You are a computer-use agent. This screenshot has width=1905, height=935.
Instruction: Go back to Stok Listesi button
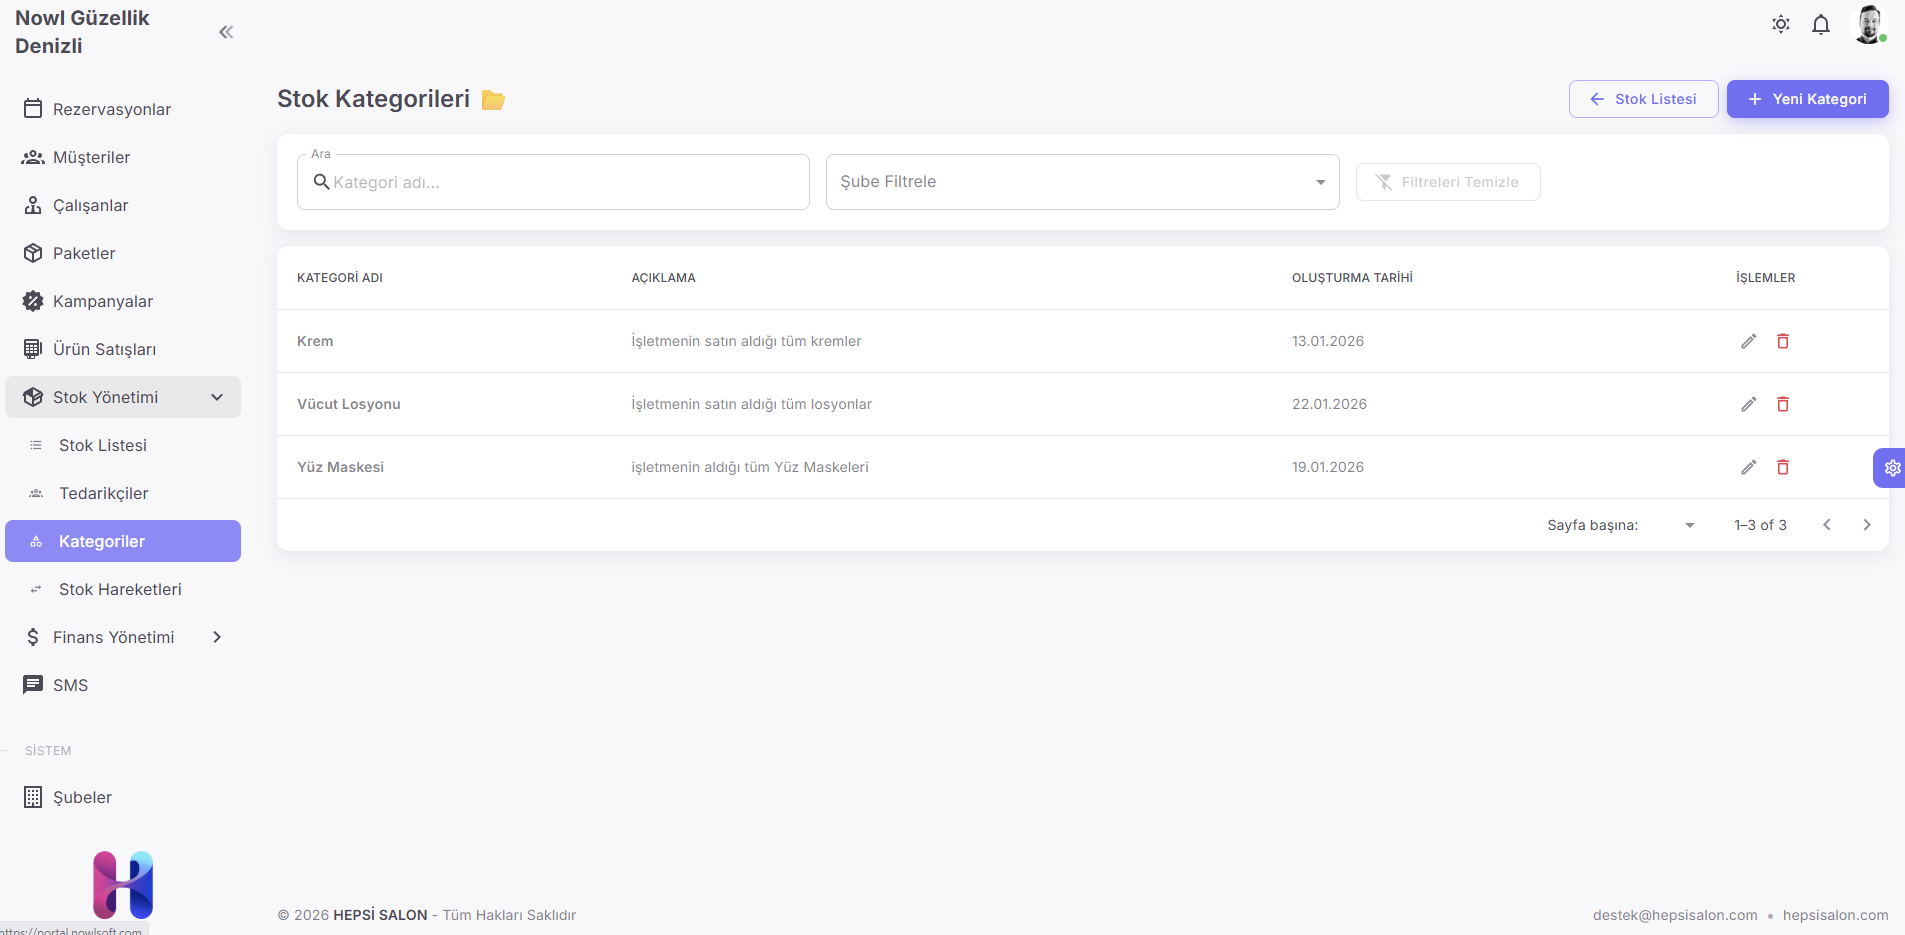tap(1643, 99)
